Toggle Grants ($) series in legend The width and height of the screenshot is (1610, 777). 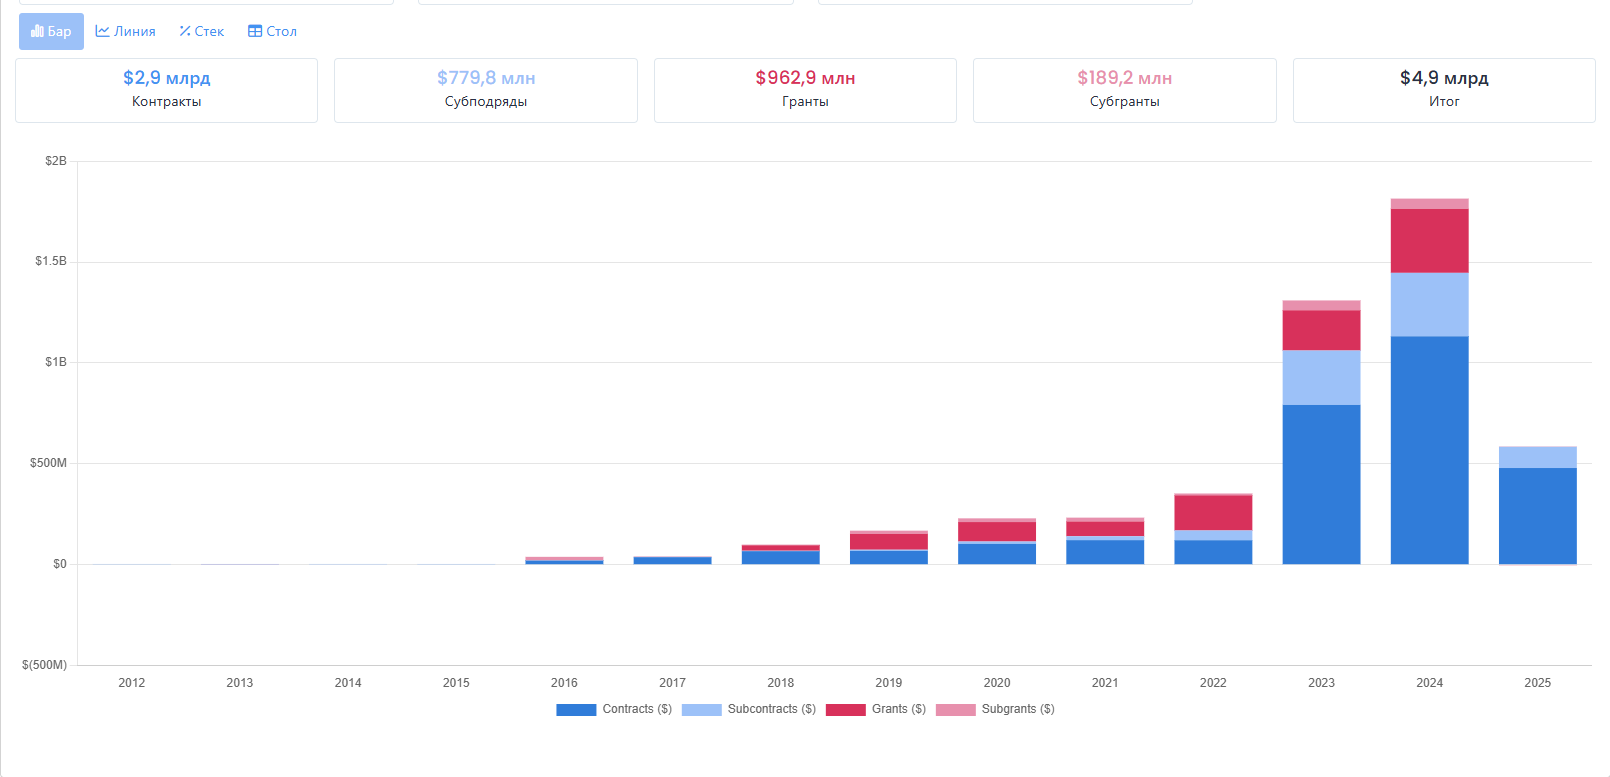876,709
